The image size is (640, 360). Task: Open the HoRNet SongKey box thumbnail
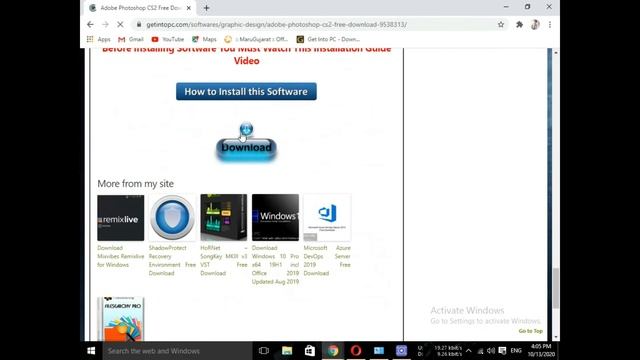pos(224,218)
